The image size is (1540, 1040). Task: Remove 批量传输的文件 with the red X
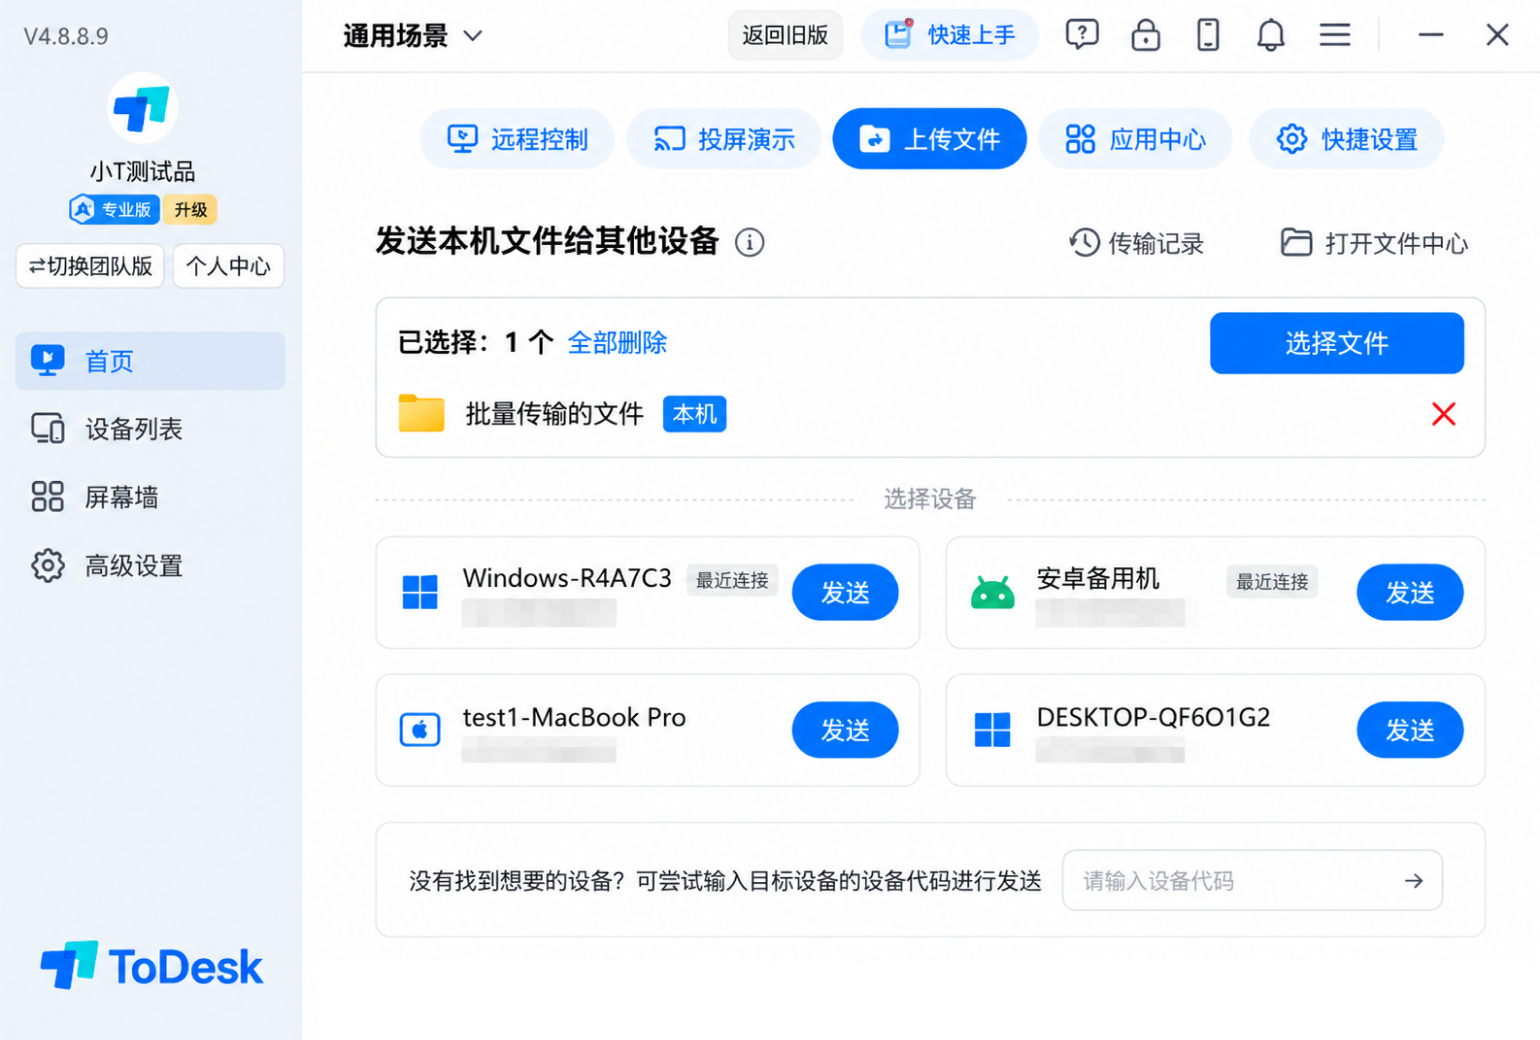[x=1443, y=414]
